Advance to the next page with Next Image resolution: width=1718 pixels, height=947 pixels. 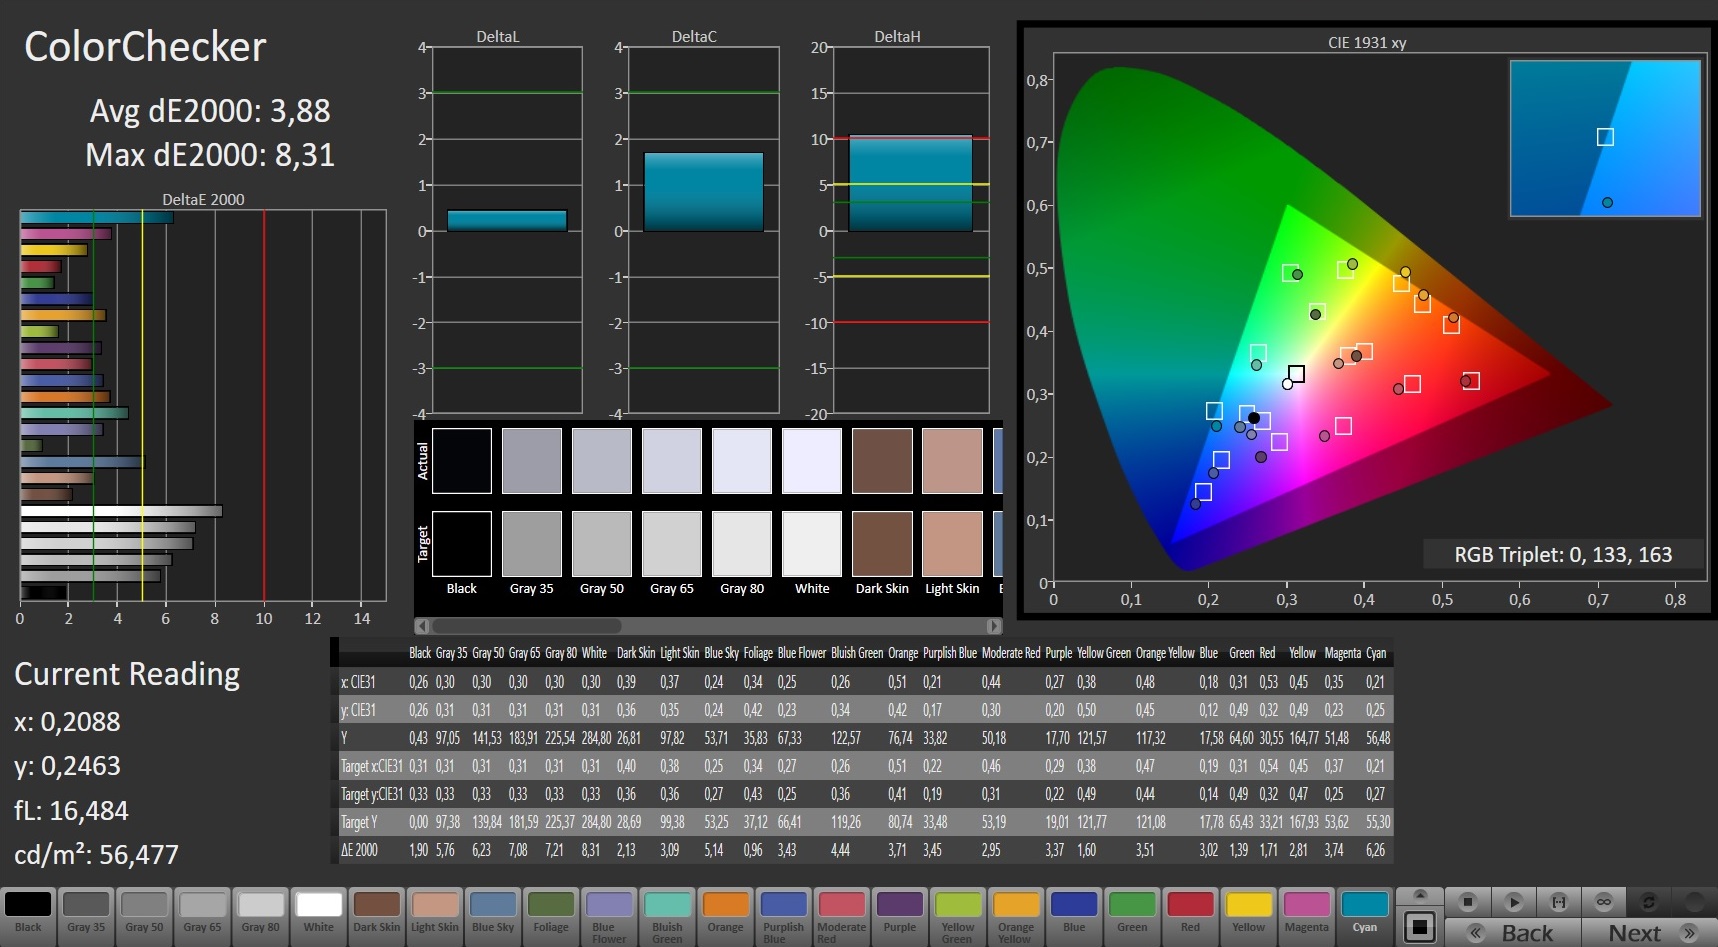1648,933
